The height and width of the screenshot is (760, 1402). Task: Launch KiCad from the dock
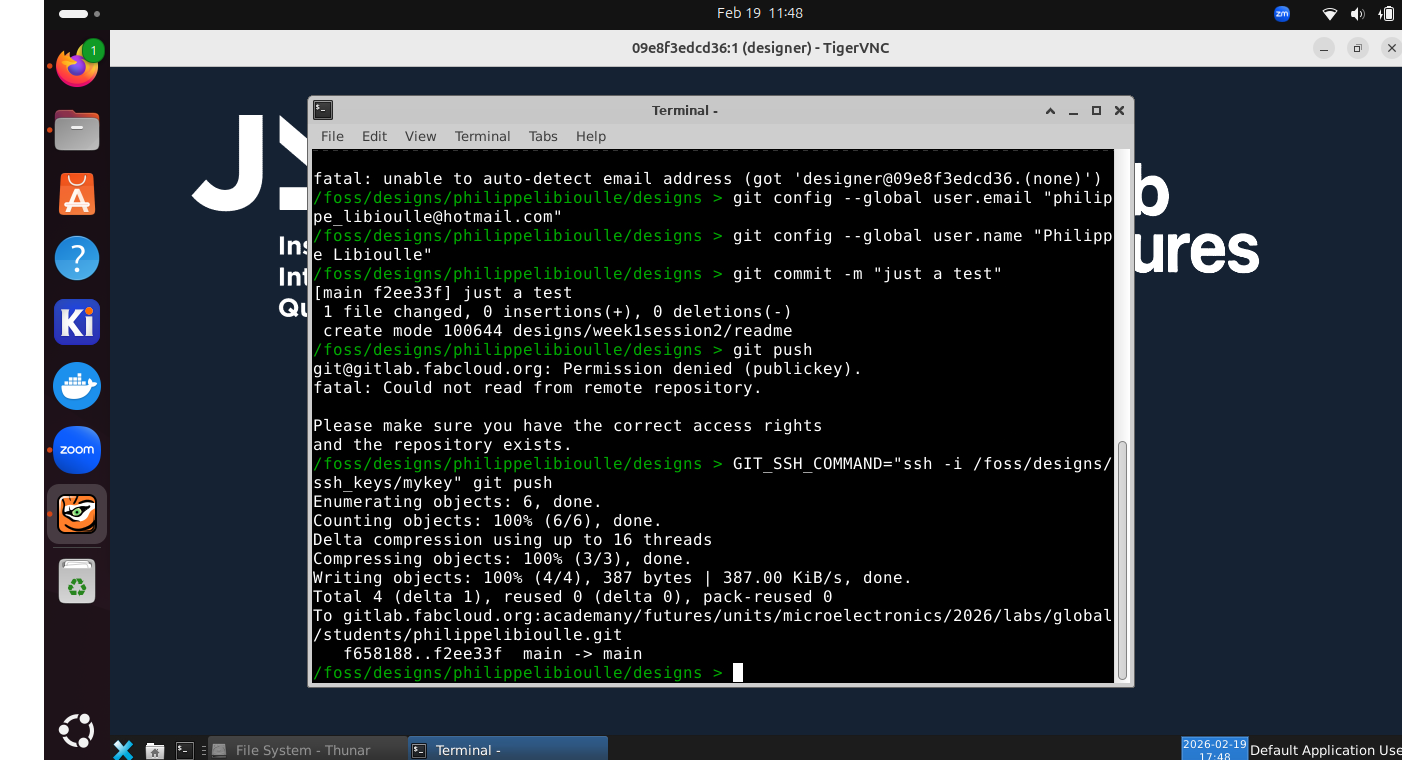point(77,322)
